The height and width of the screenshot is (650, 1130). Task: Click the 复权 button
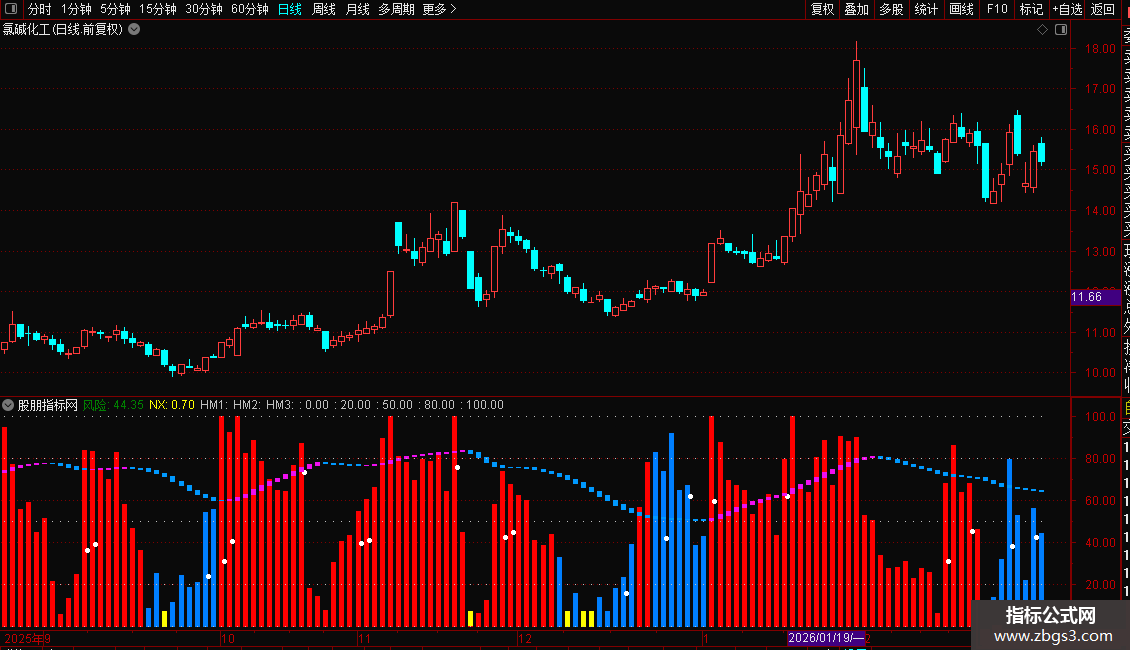coord(822,9)
